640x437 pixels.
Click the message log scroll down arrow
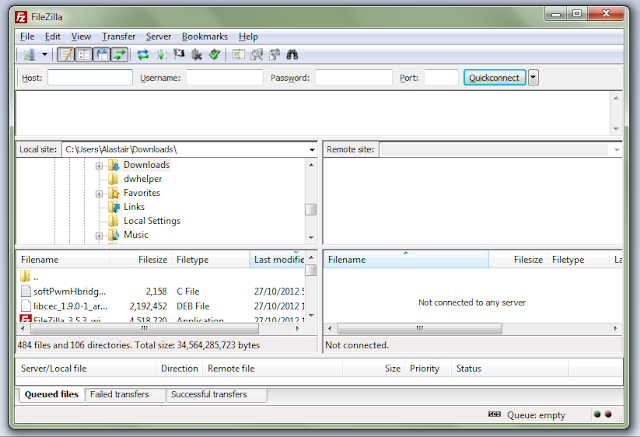tap(616, 129)
